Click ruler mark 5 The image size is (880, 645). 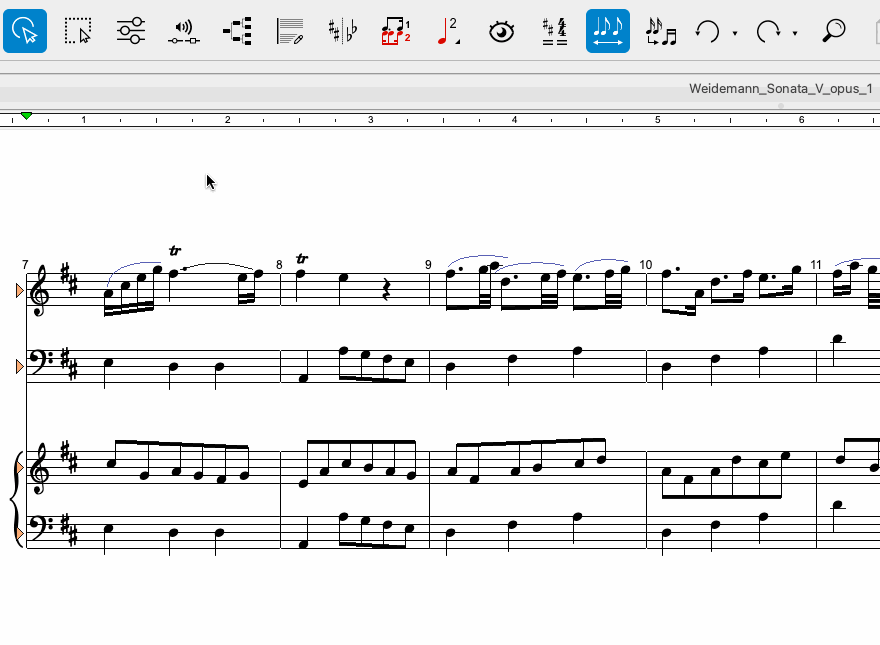658,120
